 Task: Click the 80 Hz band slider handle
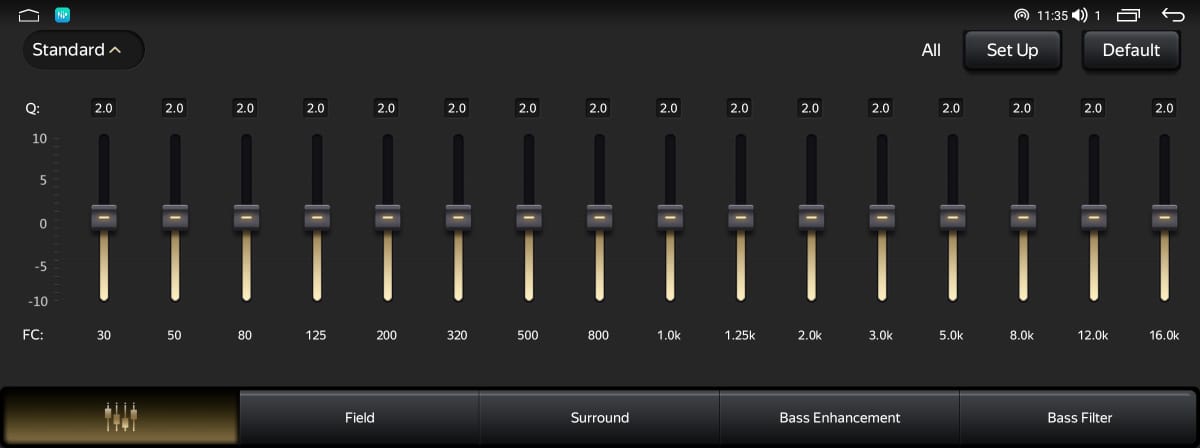pyautogui.click(x=246, y=217)
